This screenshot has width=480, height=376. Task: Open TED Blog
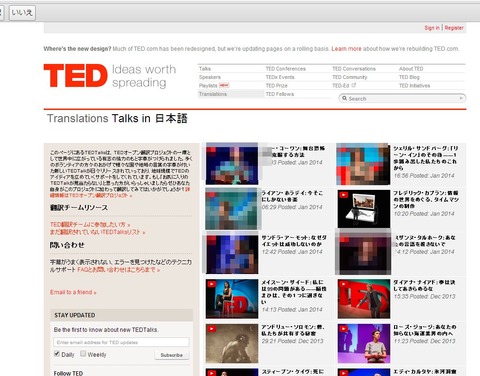409,77
